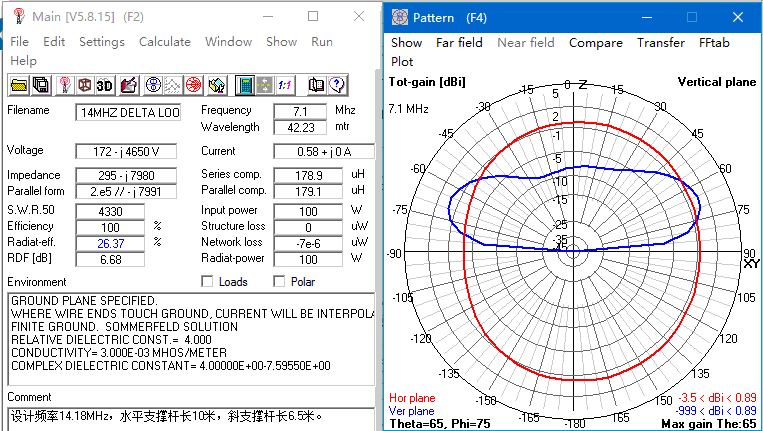This screenshot has height=431, width=763.
Task: Click the 'Theta=65, Phi=75' status text
Action: point(439,424)
